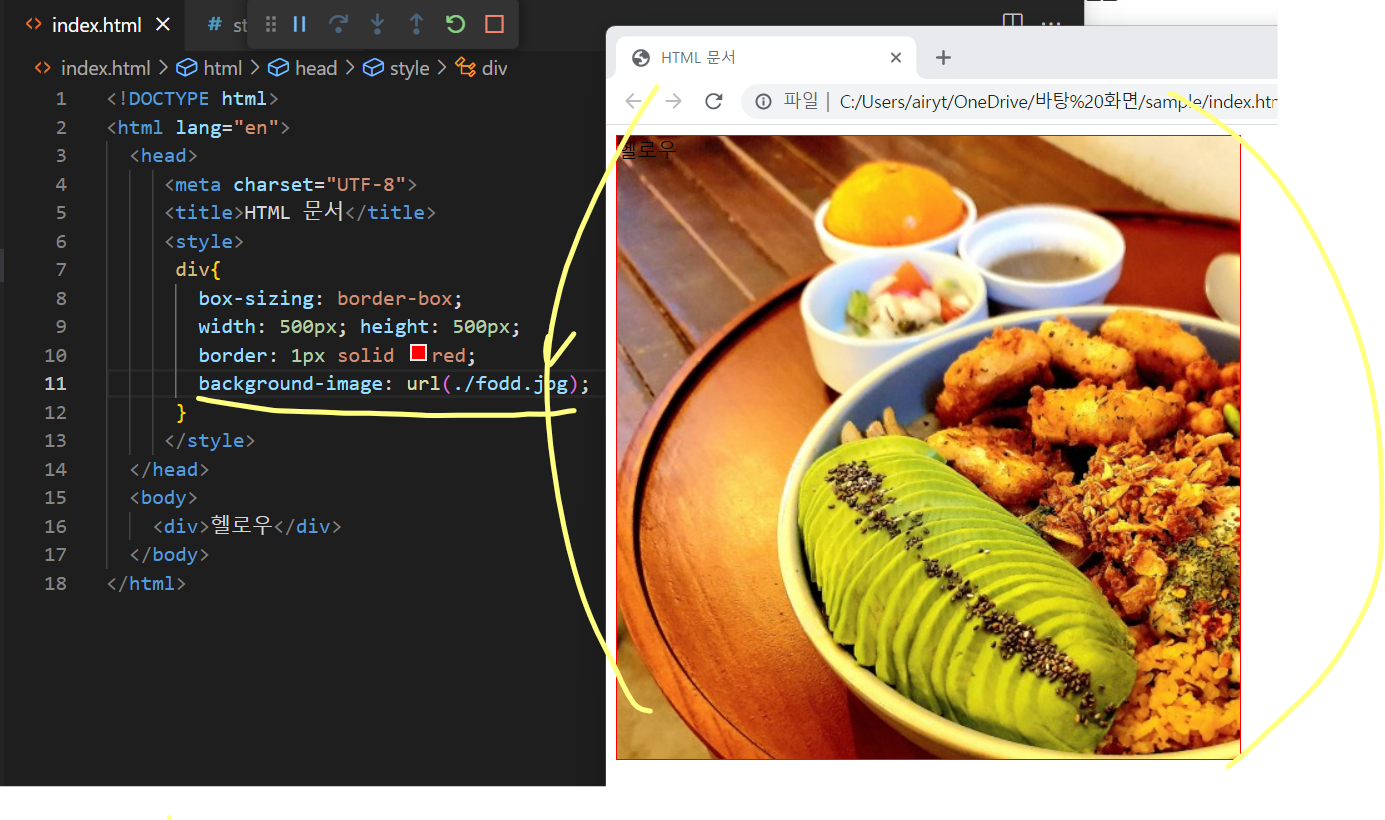Click the Chrome forward arrow
Viewport: 1385px width, 820px height.
pyautogui.click(x=674, y=101)
